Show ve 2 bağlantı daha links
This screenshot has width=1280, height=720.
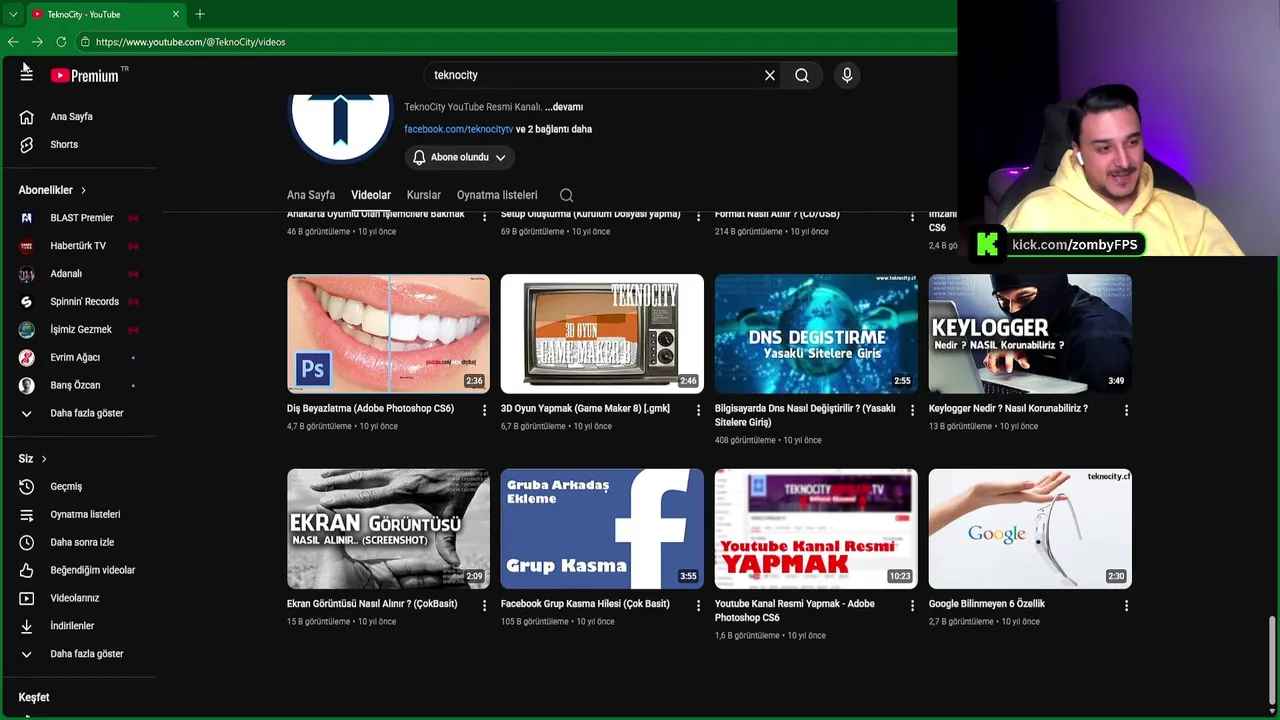point(554,129)
